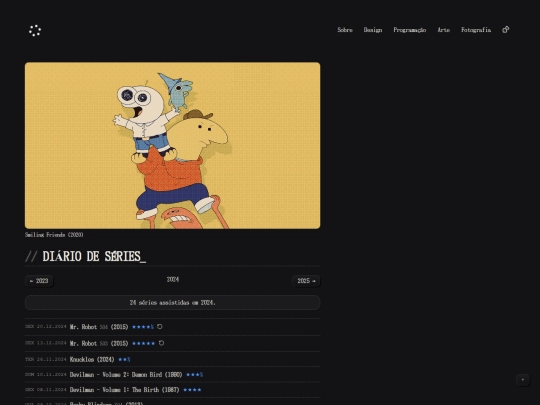This screenshot has width=540, height=405.
Task: Click the Smiling Friends banner image
Action: [x=173, y=145]
